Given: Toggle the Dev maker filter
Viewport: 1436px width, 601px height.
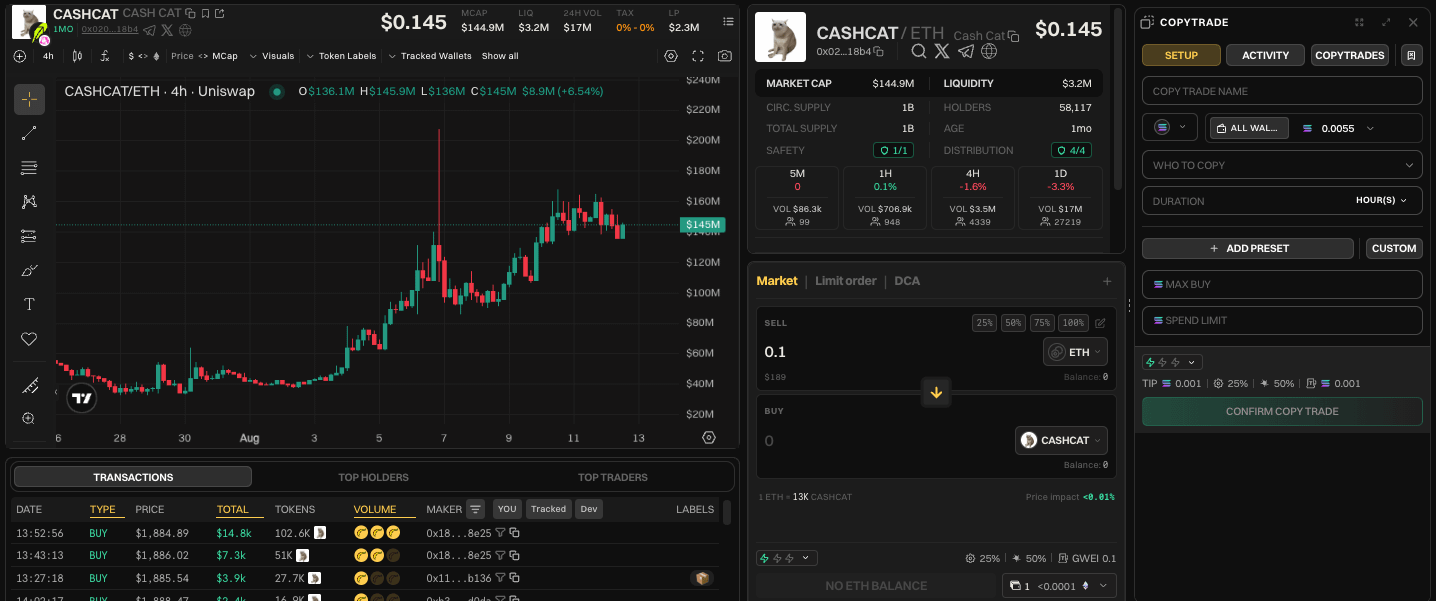Looking at the screenshot, I should coord(589,509).
